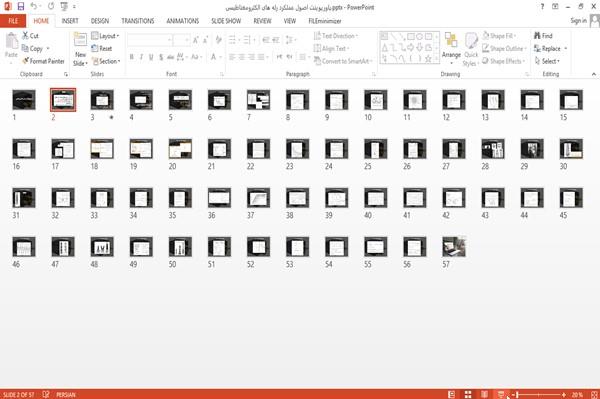Image resolution: width=600 pixels, height=399 pixels.
Task: Click Cut in the Clipboard group
Action: click(31, 36)
